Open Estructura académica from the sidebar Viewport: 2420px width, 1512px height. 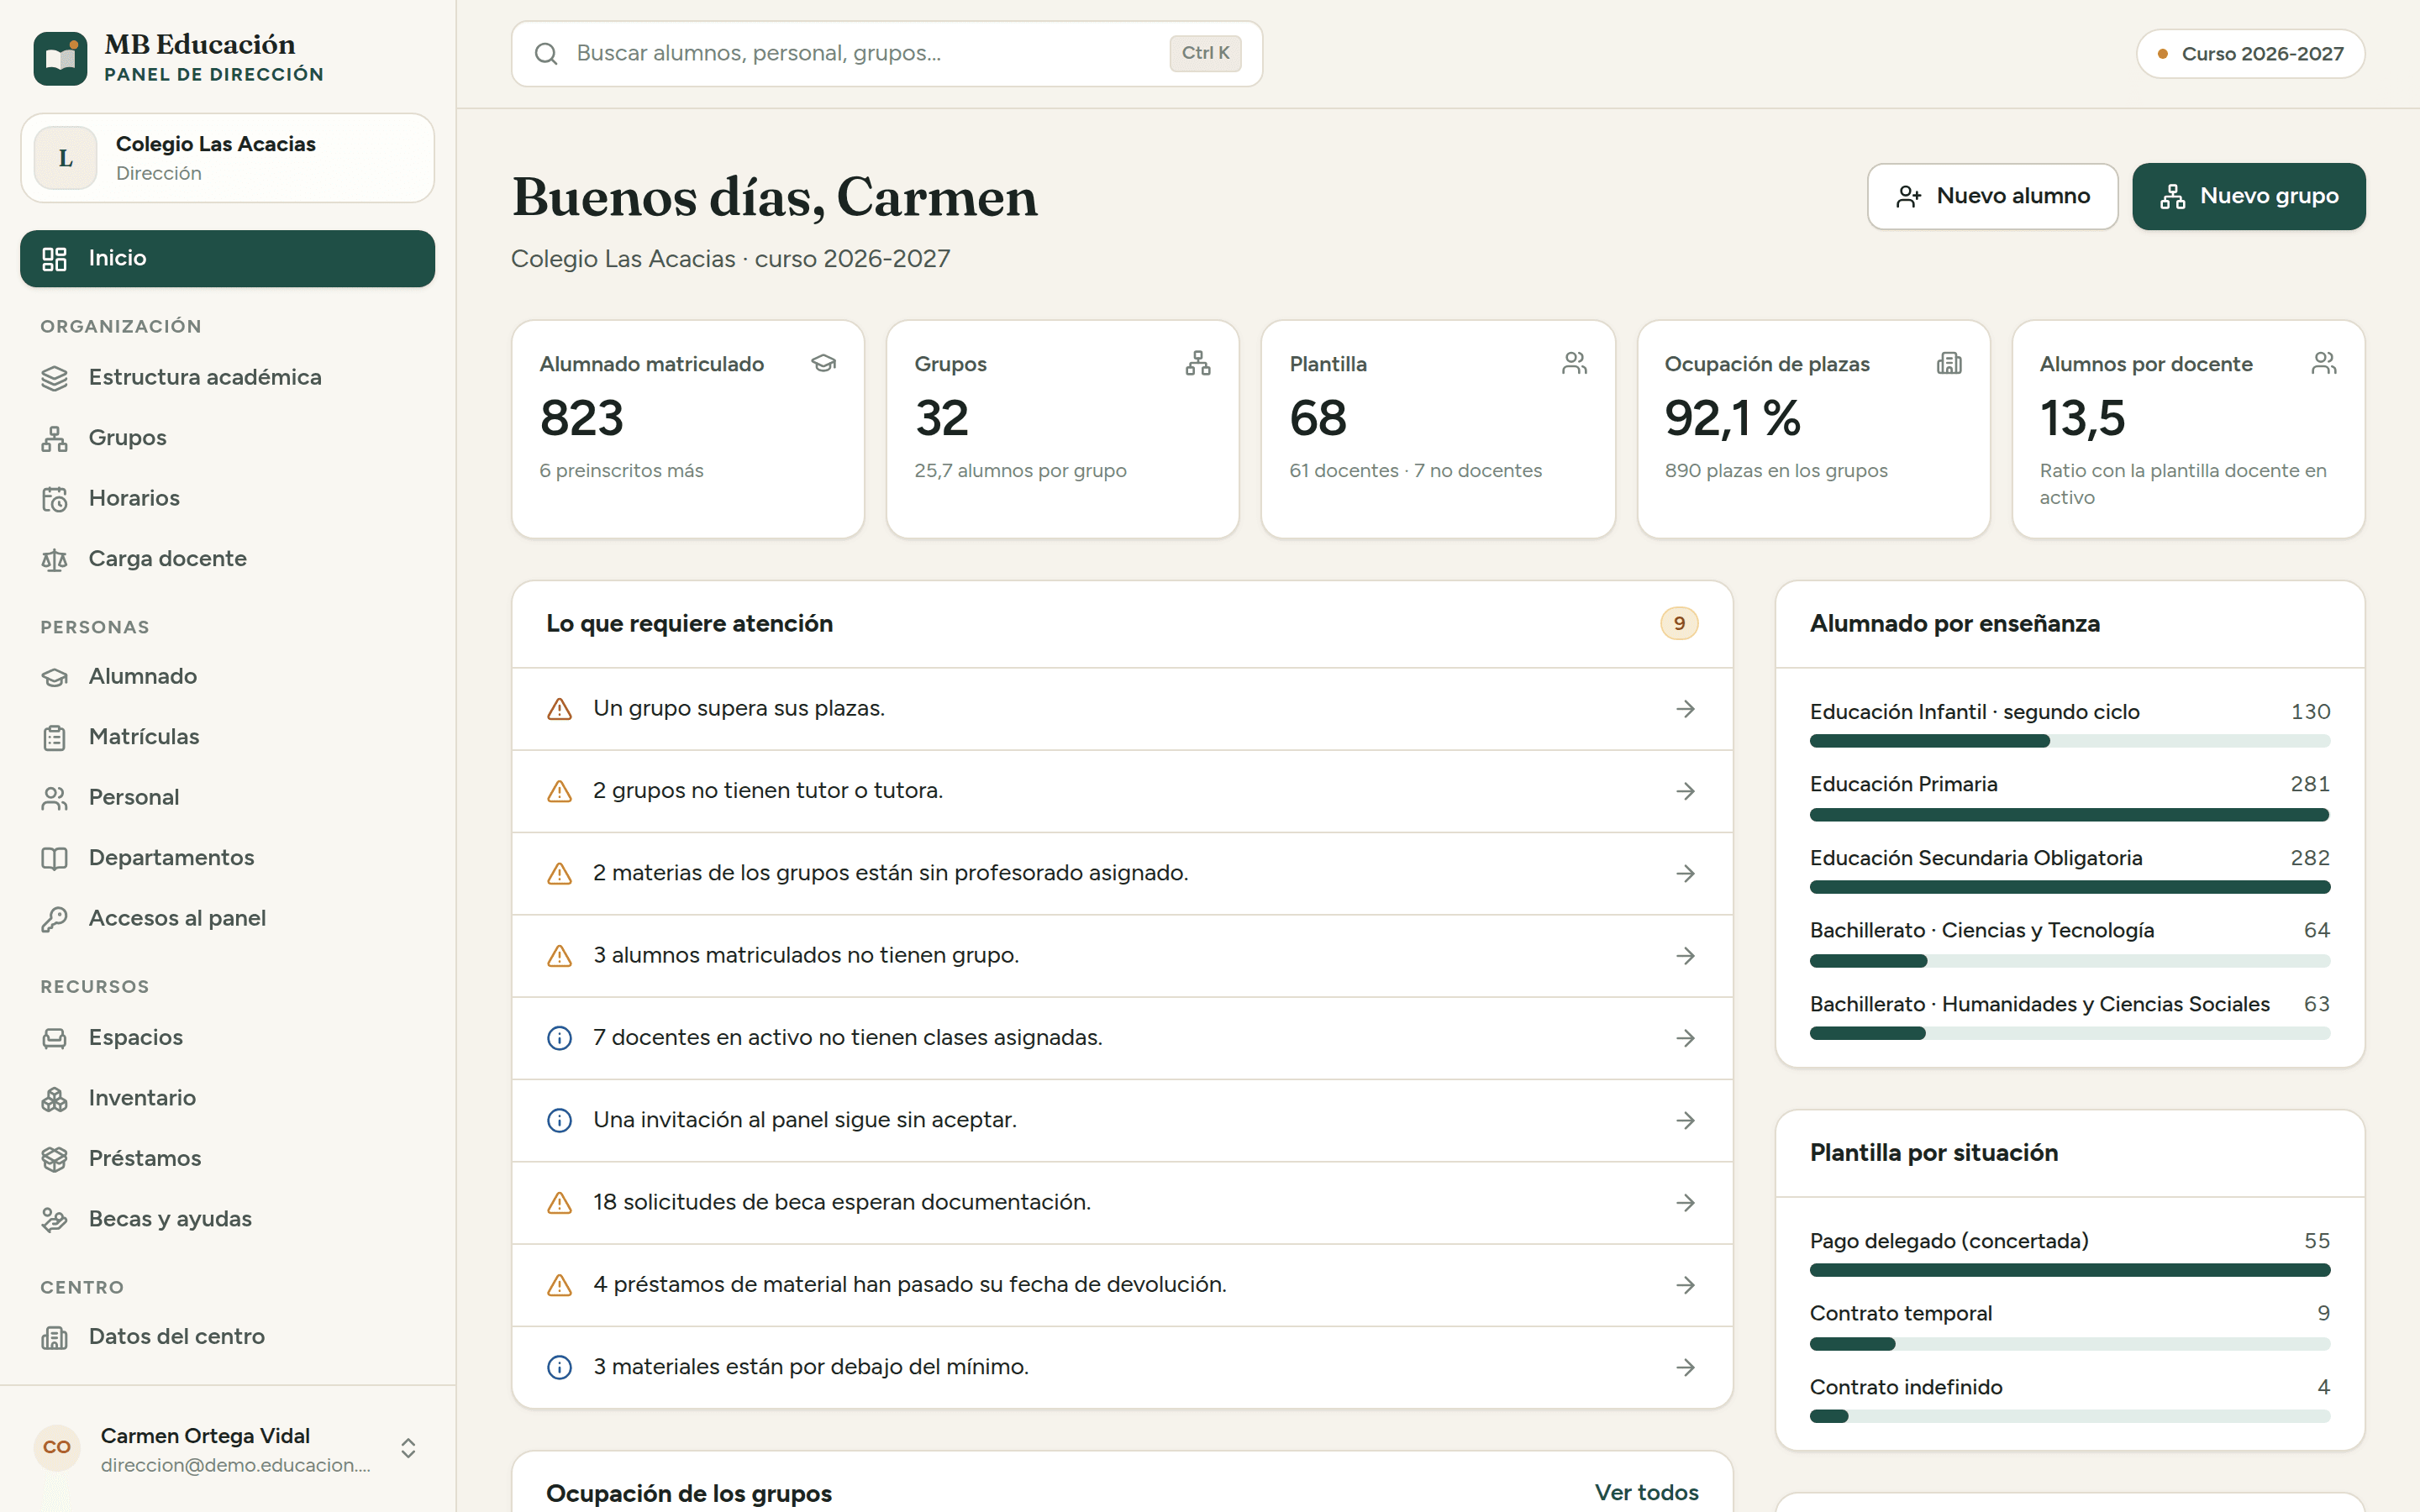(x=227, y=377)
